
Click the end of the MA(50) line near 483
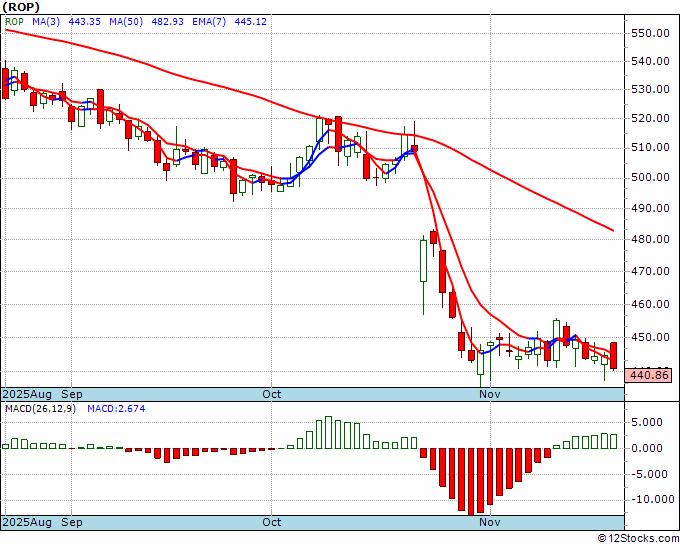click(613, 230)
